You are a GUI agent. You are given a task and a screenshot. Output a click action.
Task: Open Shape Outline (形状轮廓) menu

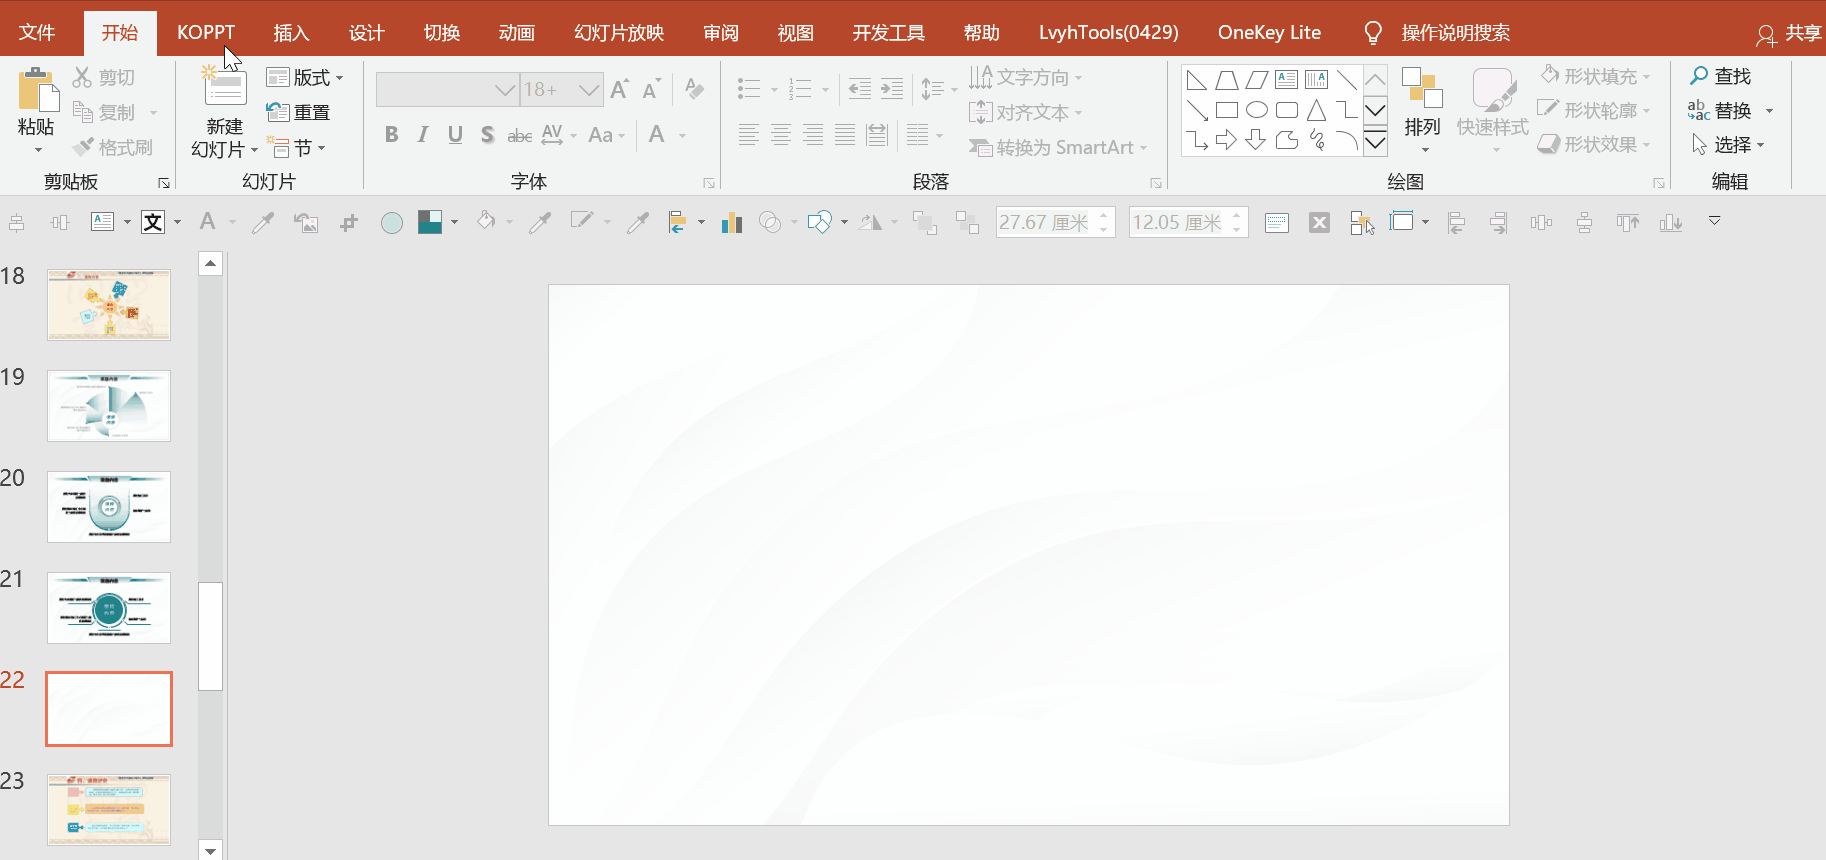[1595, 110]
